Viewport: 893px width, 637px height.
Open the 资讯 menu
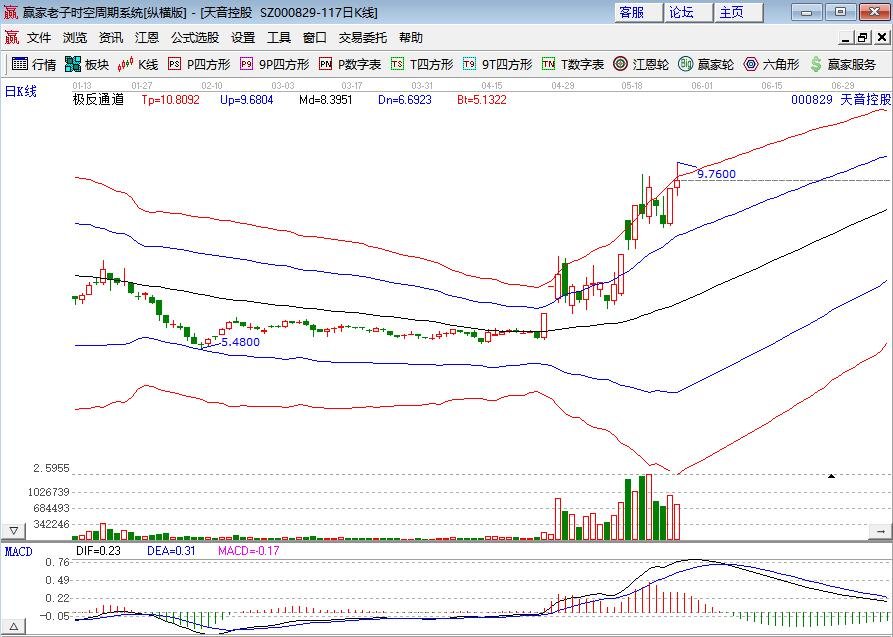pyautogui.click(x=110, y=38)
